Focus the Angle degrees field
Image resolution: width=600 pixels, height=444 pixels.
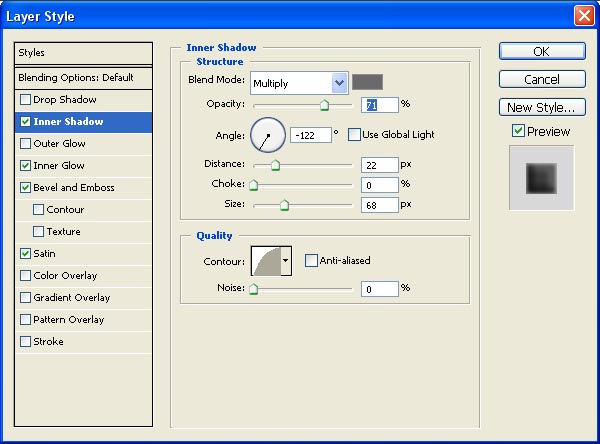[x=311, y=135]
